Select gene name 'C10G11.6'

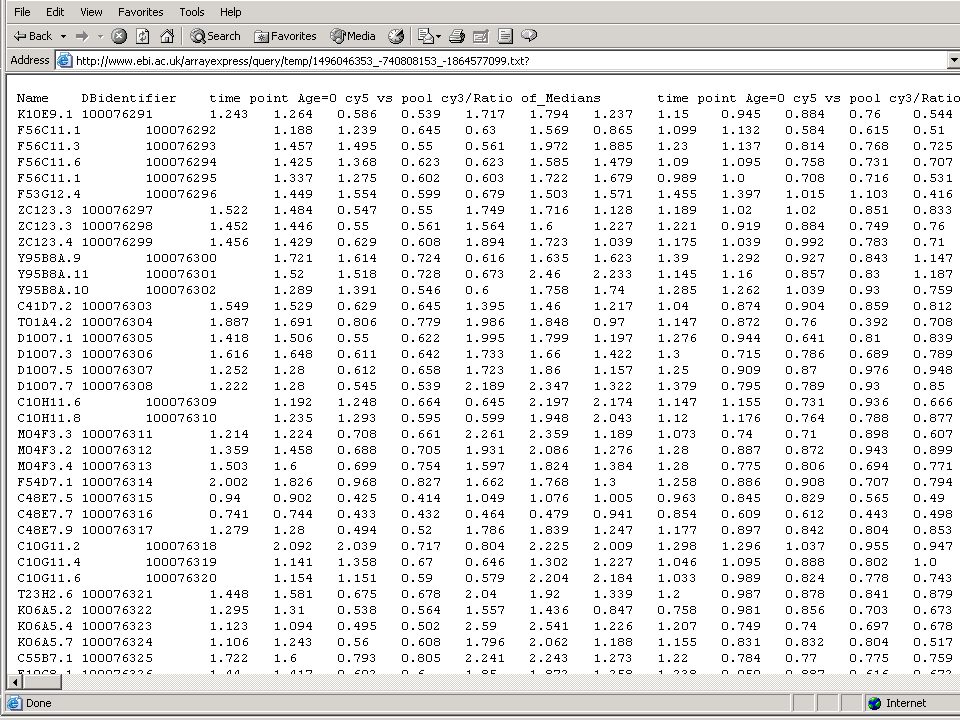(x=49, y=577)
